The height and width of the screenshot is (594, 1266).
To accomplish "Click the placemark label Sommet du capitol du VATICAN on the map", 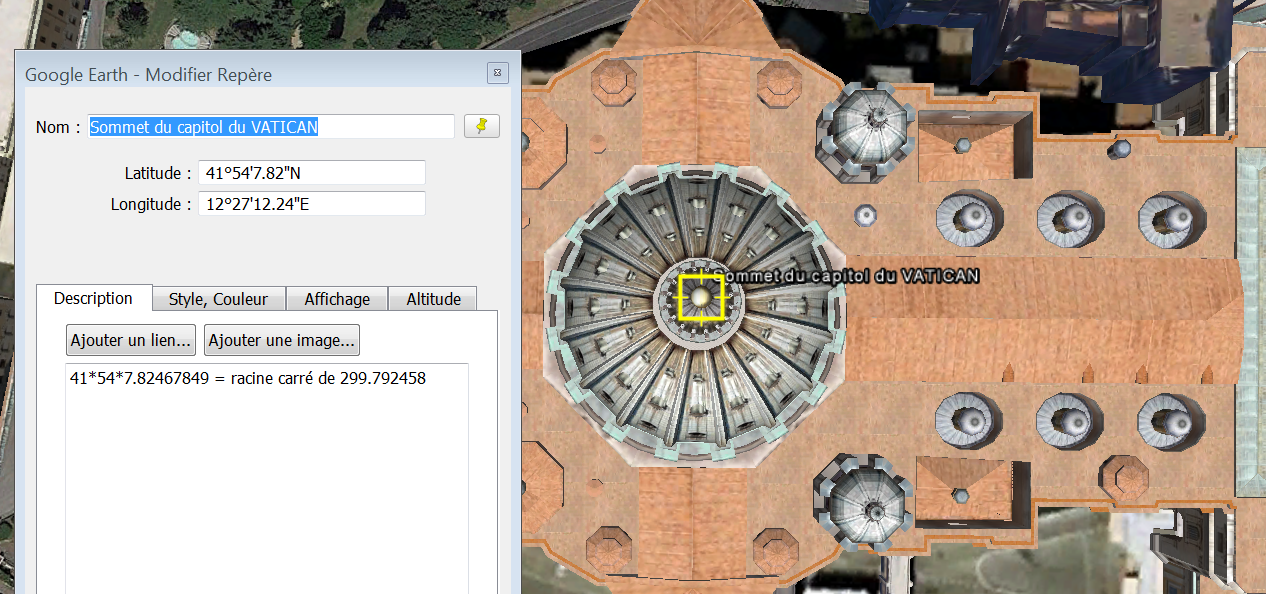I will pyautogui.click(x=848, y=275).
